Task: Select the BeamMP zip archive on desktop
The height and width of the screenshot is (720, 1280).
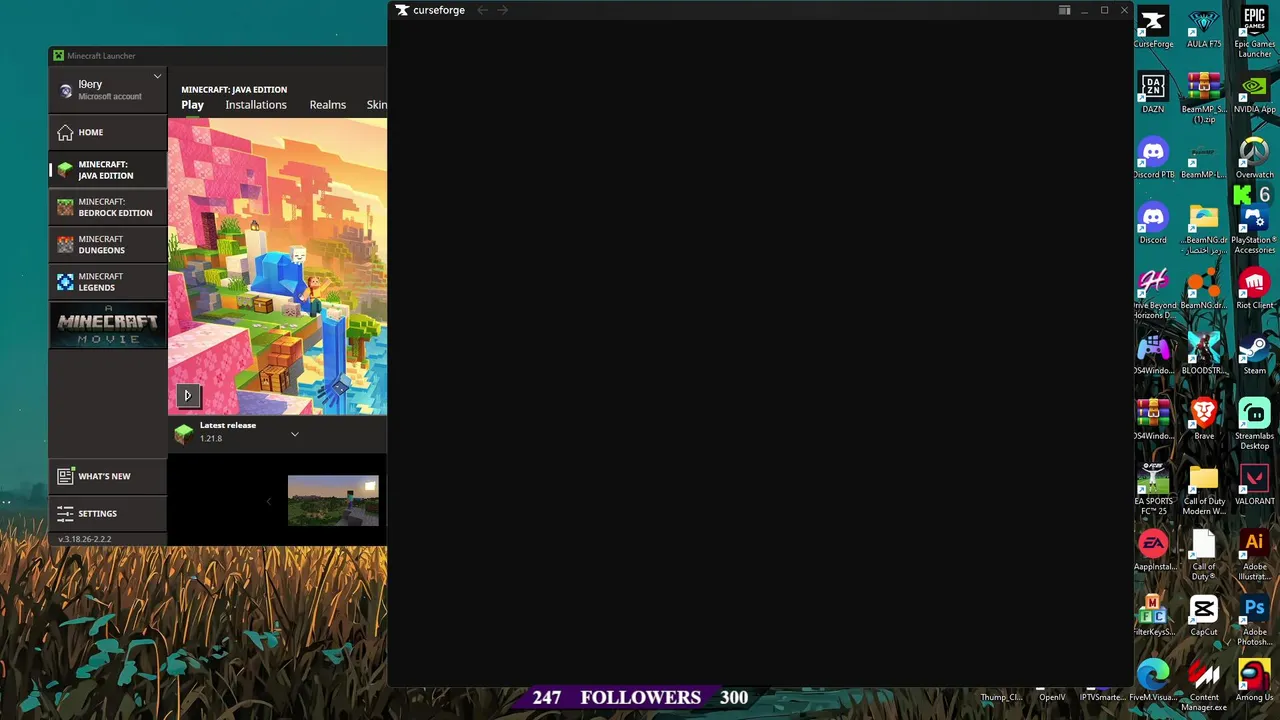Action: click(x=1204, y=98)
